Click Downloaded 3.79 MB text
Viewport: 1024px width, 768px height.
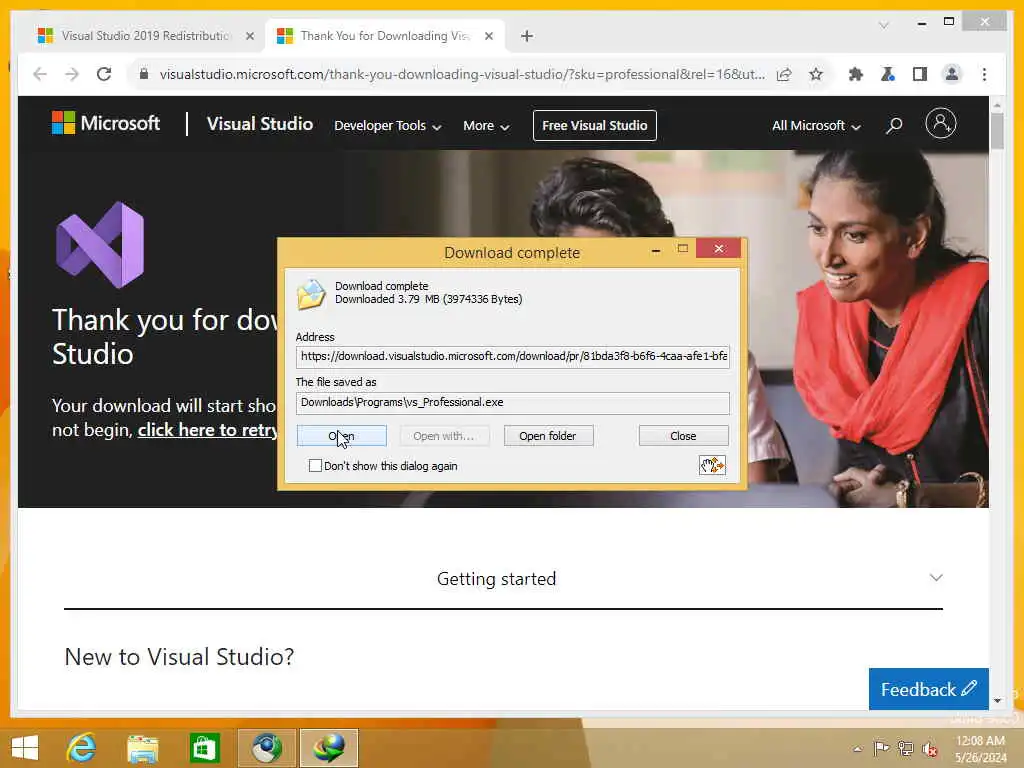click(428, 299)
